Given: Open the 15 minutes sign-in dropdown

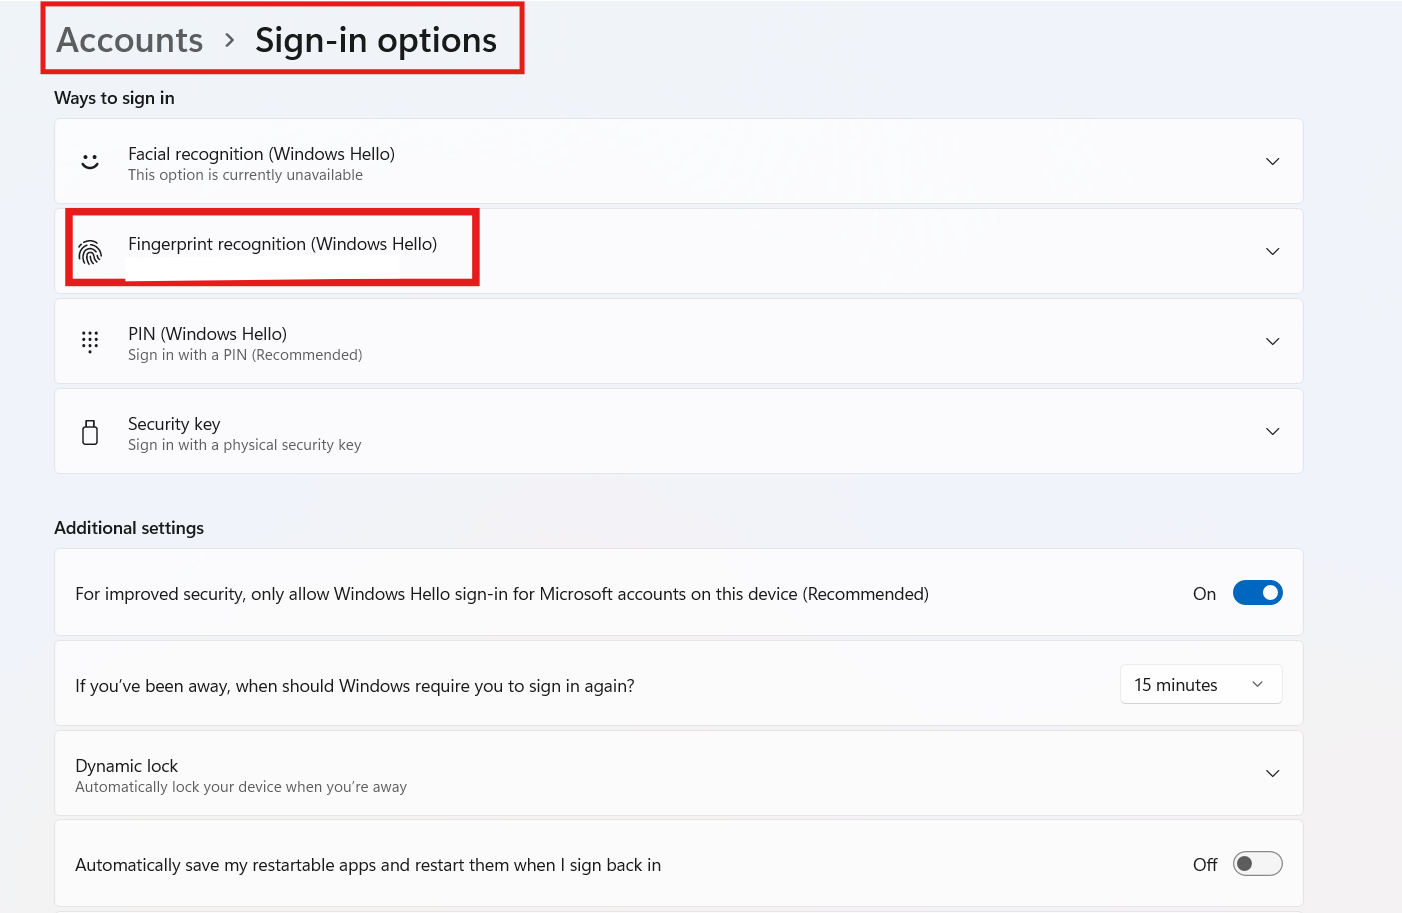Looking at the screenshot, I should (1200, 685).
